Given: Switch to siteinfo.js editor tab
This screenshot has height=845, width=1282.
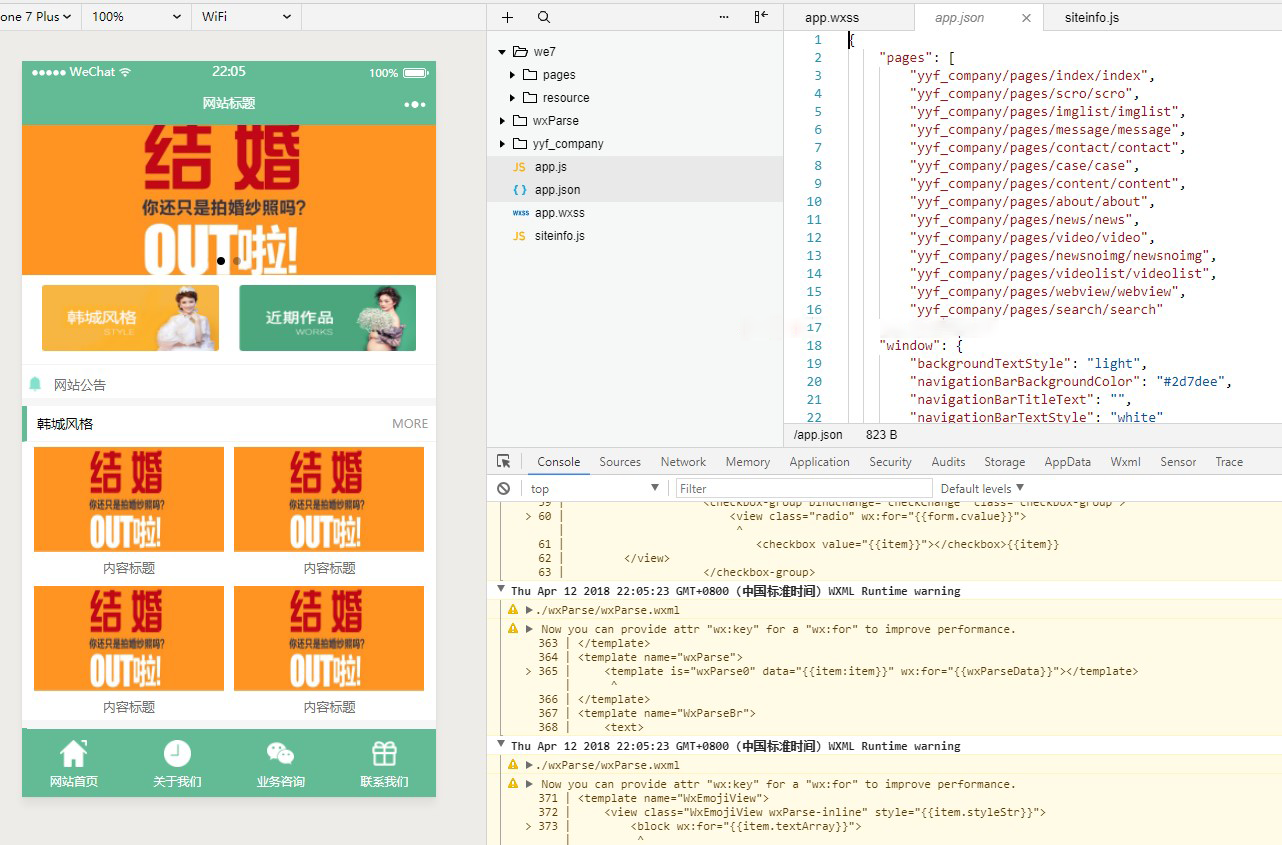Looking at the screenshot, I should 1092,18.
